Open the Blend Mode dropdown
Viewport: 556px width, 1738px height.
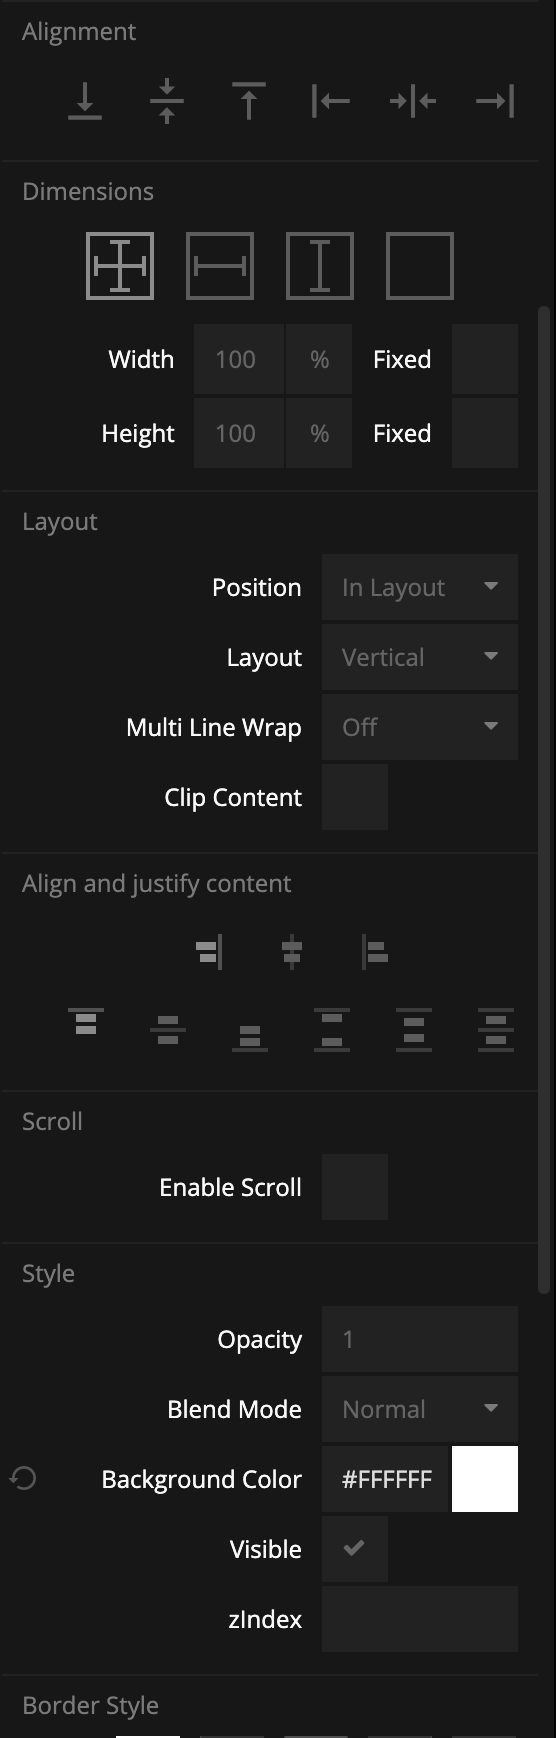[420, 1409]
